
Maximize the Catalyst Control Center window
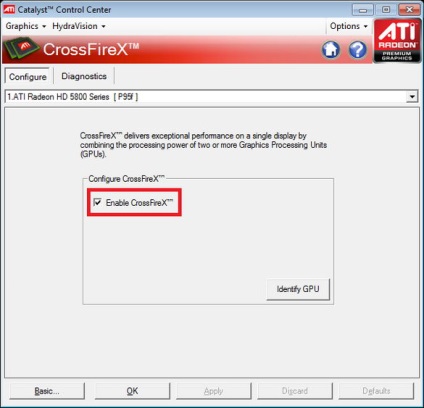point(386,10)
